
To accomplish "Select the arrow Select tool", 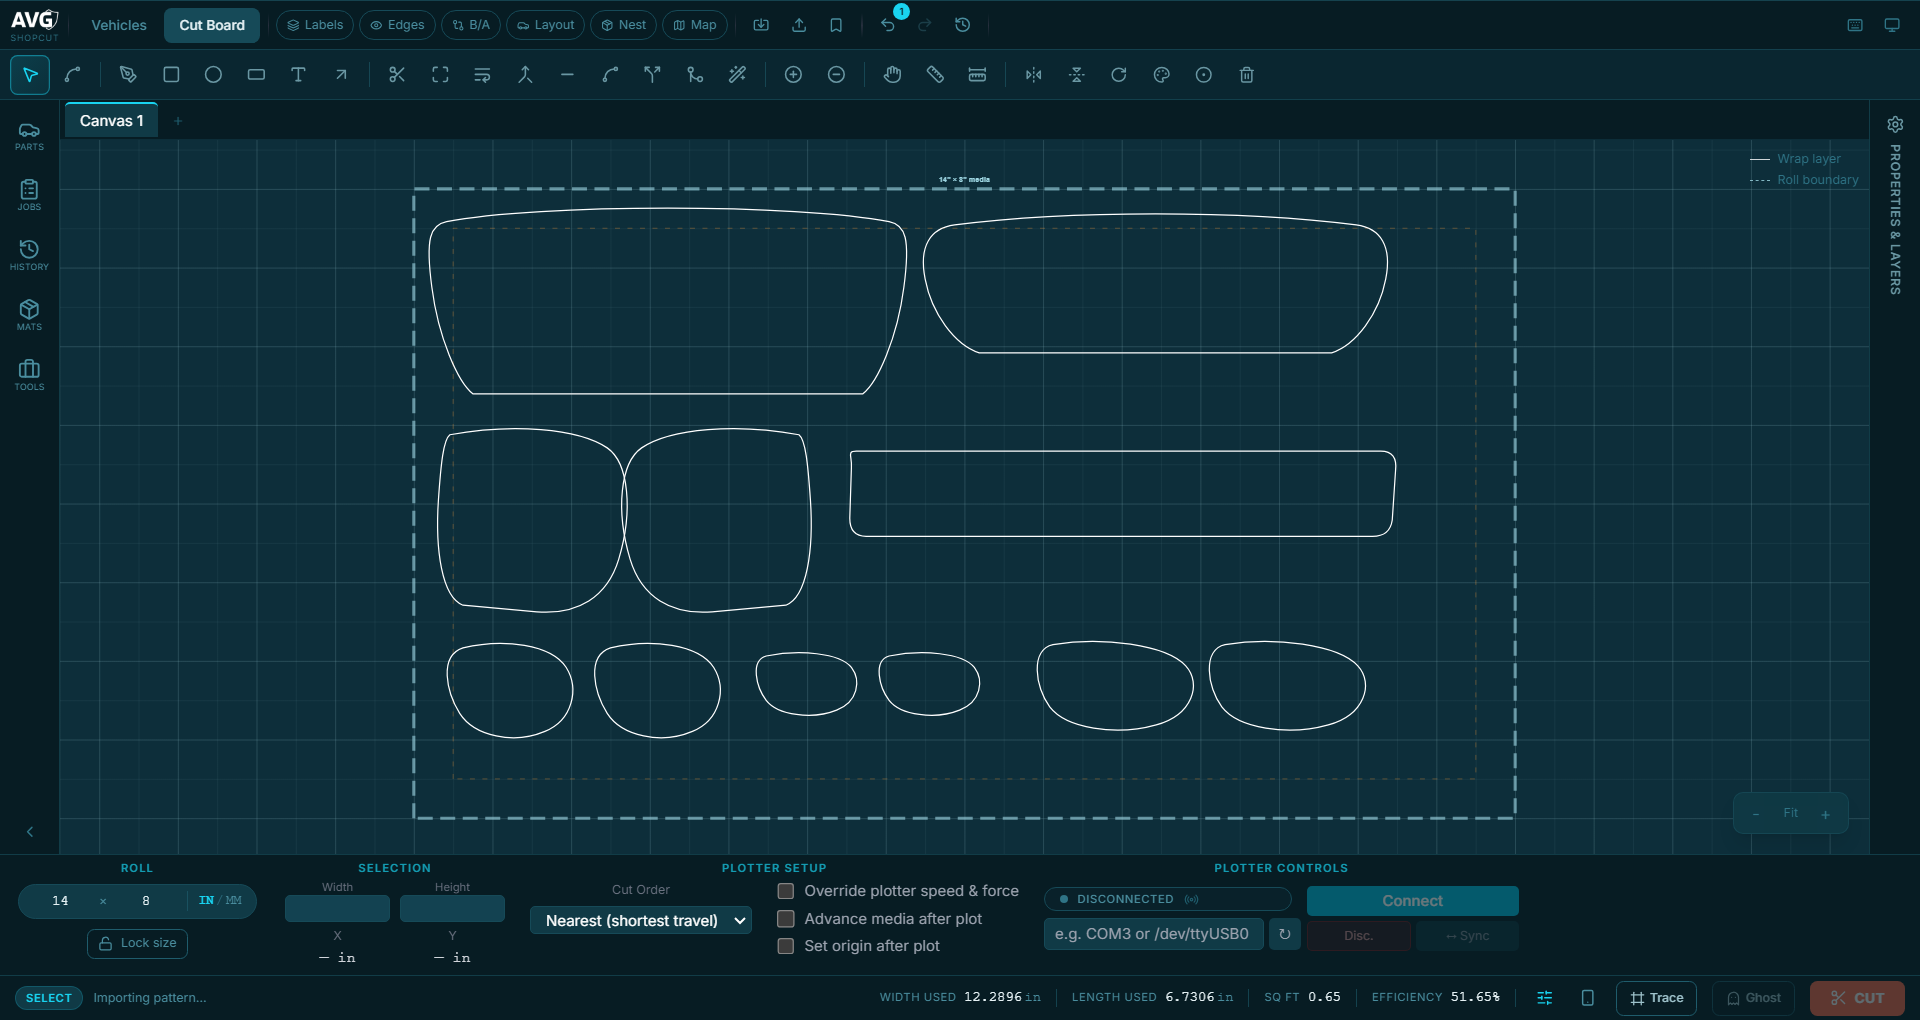I will pos(30,75).
